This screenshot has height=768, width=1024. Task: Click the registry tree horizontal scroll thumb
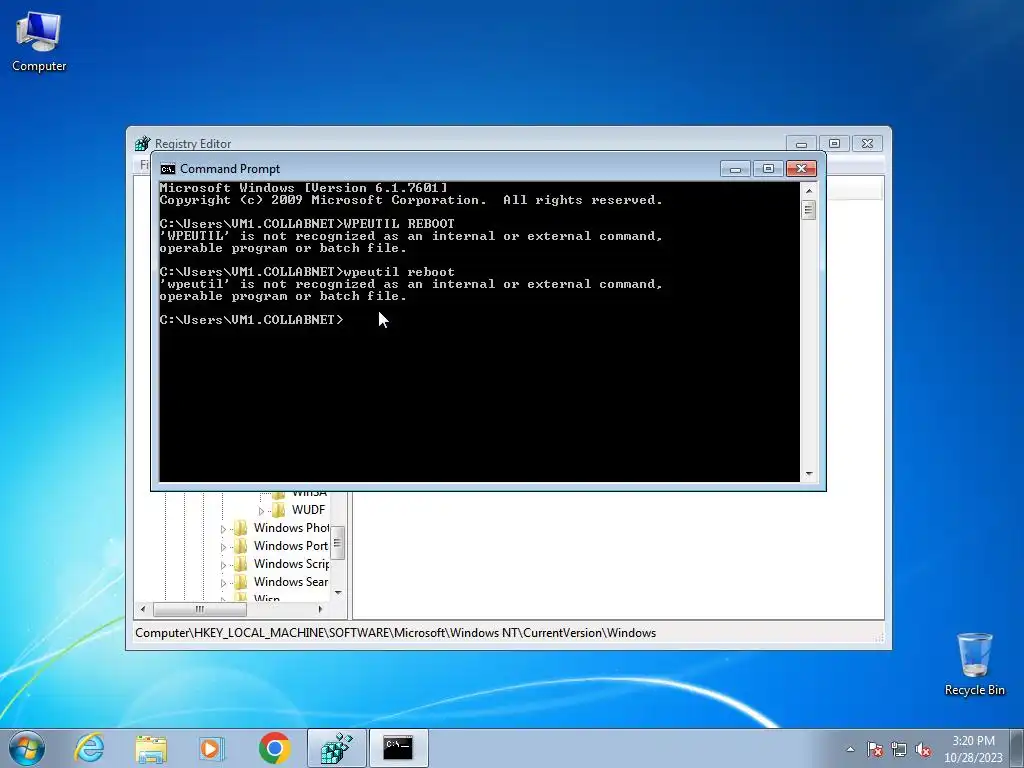[200, 609]
